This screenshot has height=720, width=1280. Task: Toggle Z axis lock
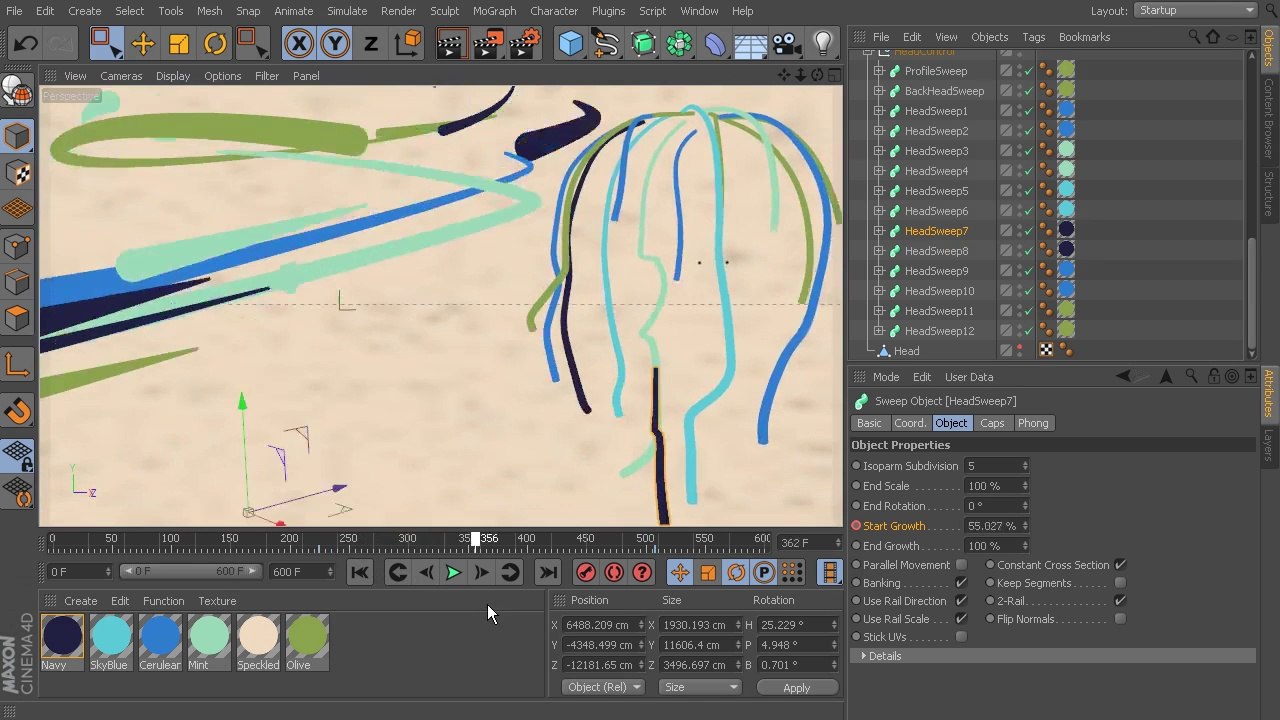(371, 43)
